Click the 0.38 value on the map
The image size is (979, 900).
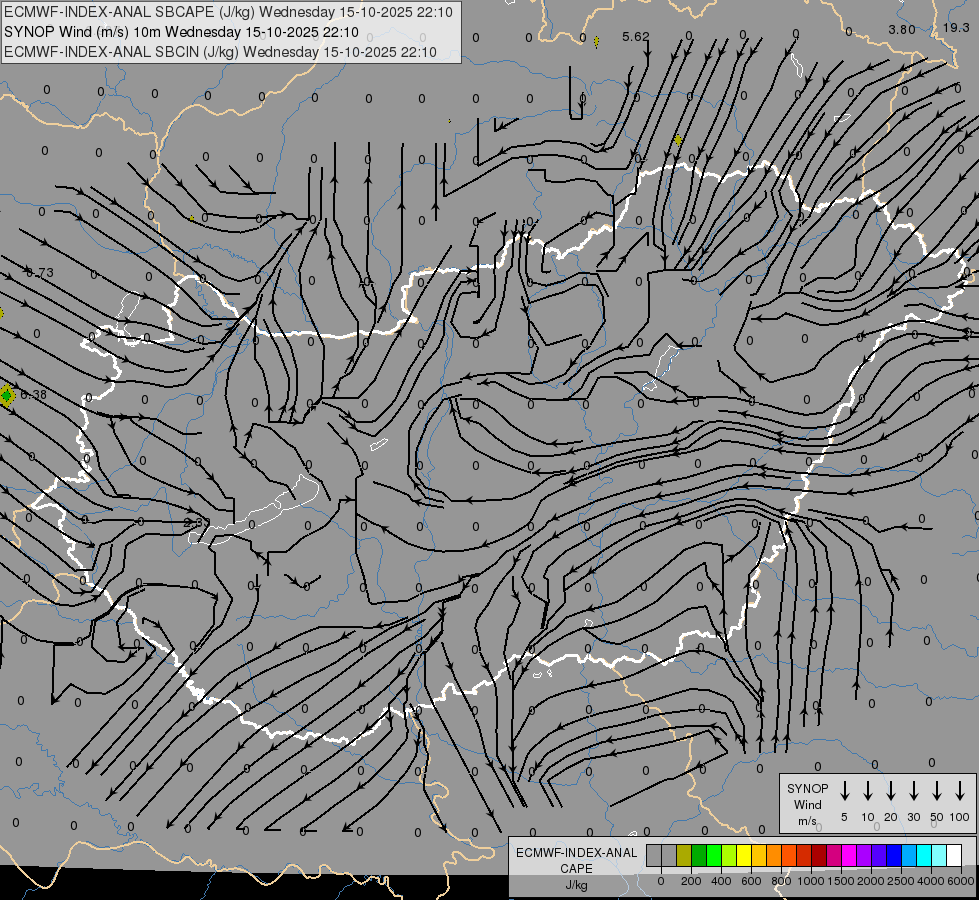(x=33, y=395)
